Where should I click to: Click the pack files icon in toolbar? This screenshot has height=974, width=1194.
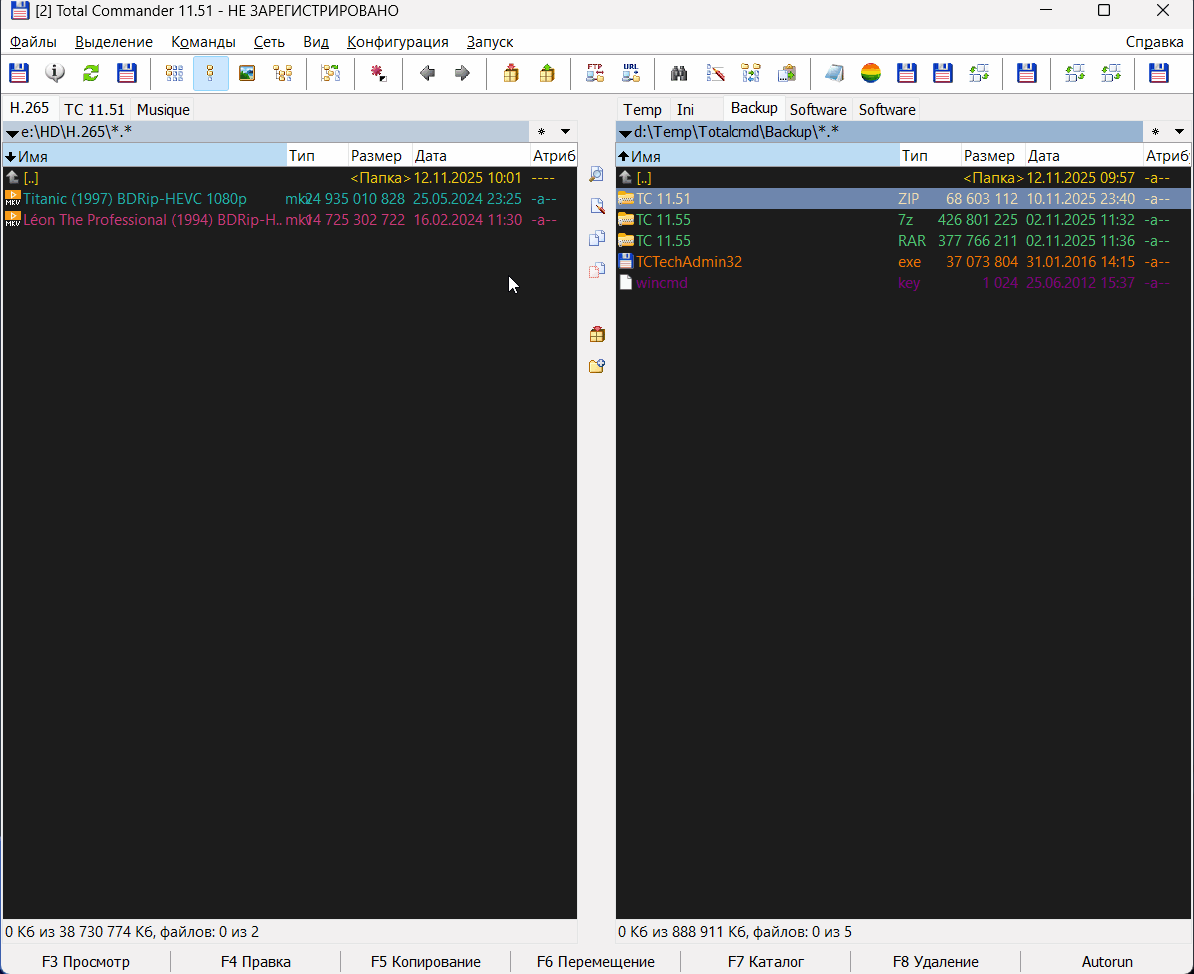(511, 73)
